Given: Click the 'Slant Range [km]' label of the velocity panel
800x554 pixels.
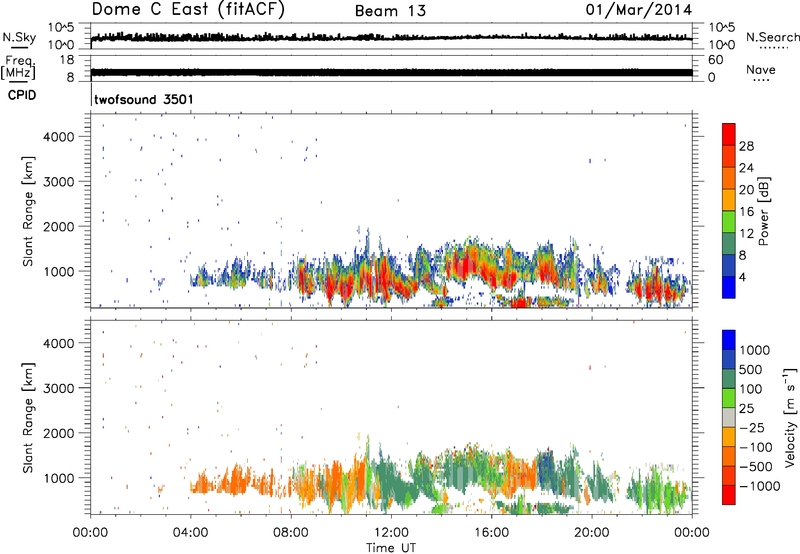Looking at the screenshot, I should tap(28, 418).
